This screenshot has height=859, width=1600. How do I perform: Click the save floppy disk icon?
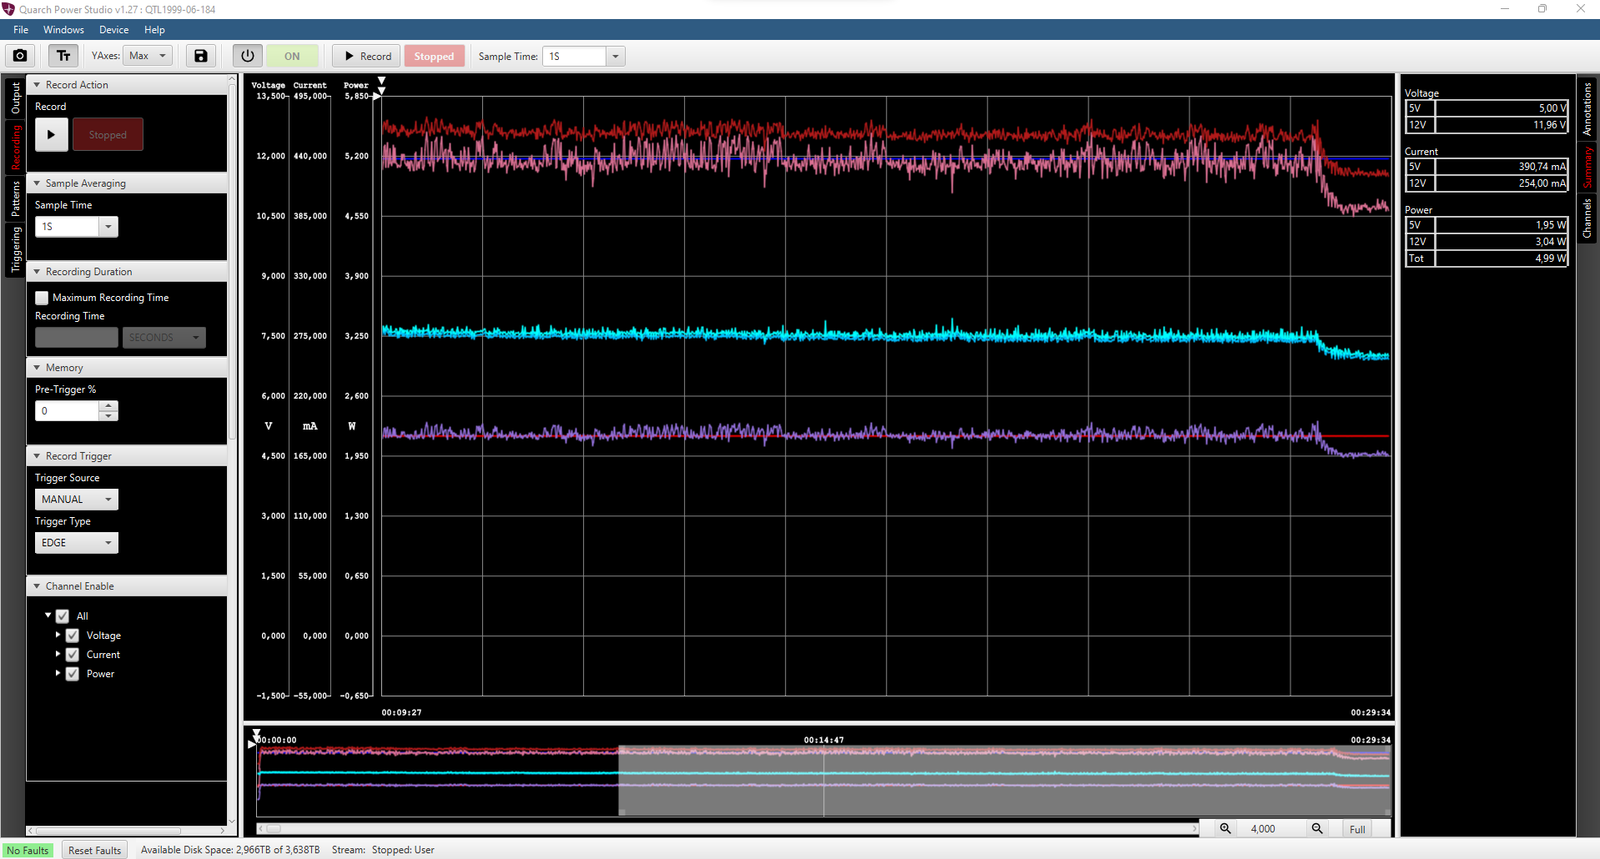(201, 56)
